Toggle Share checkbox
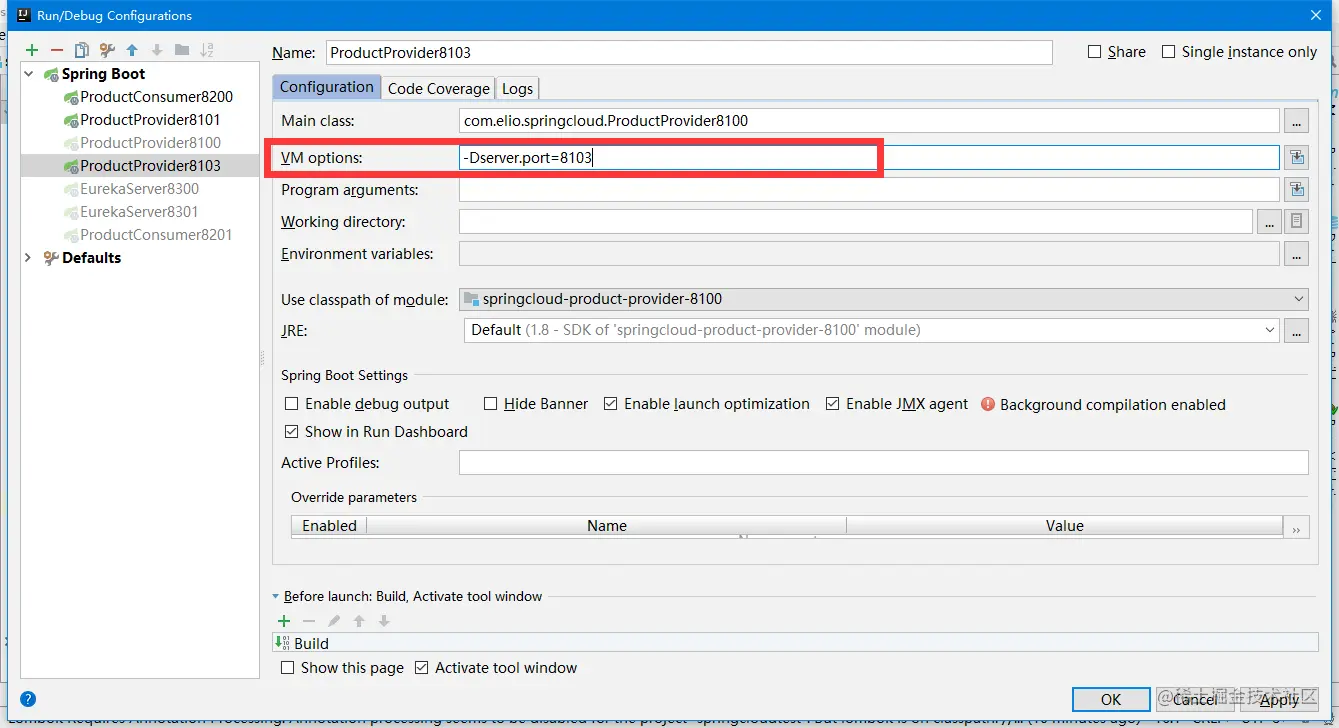 [1094, 52]
